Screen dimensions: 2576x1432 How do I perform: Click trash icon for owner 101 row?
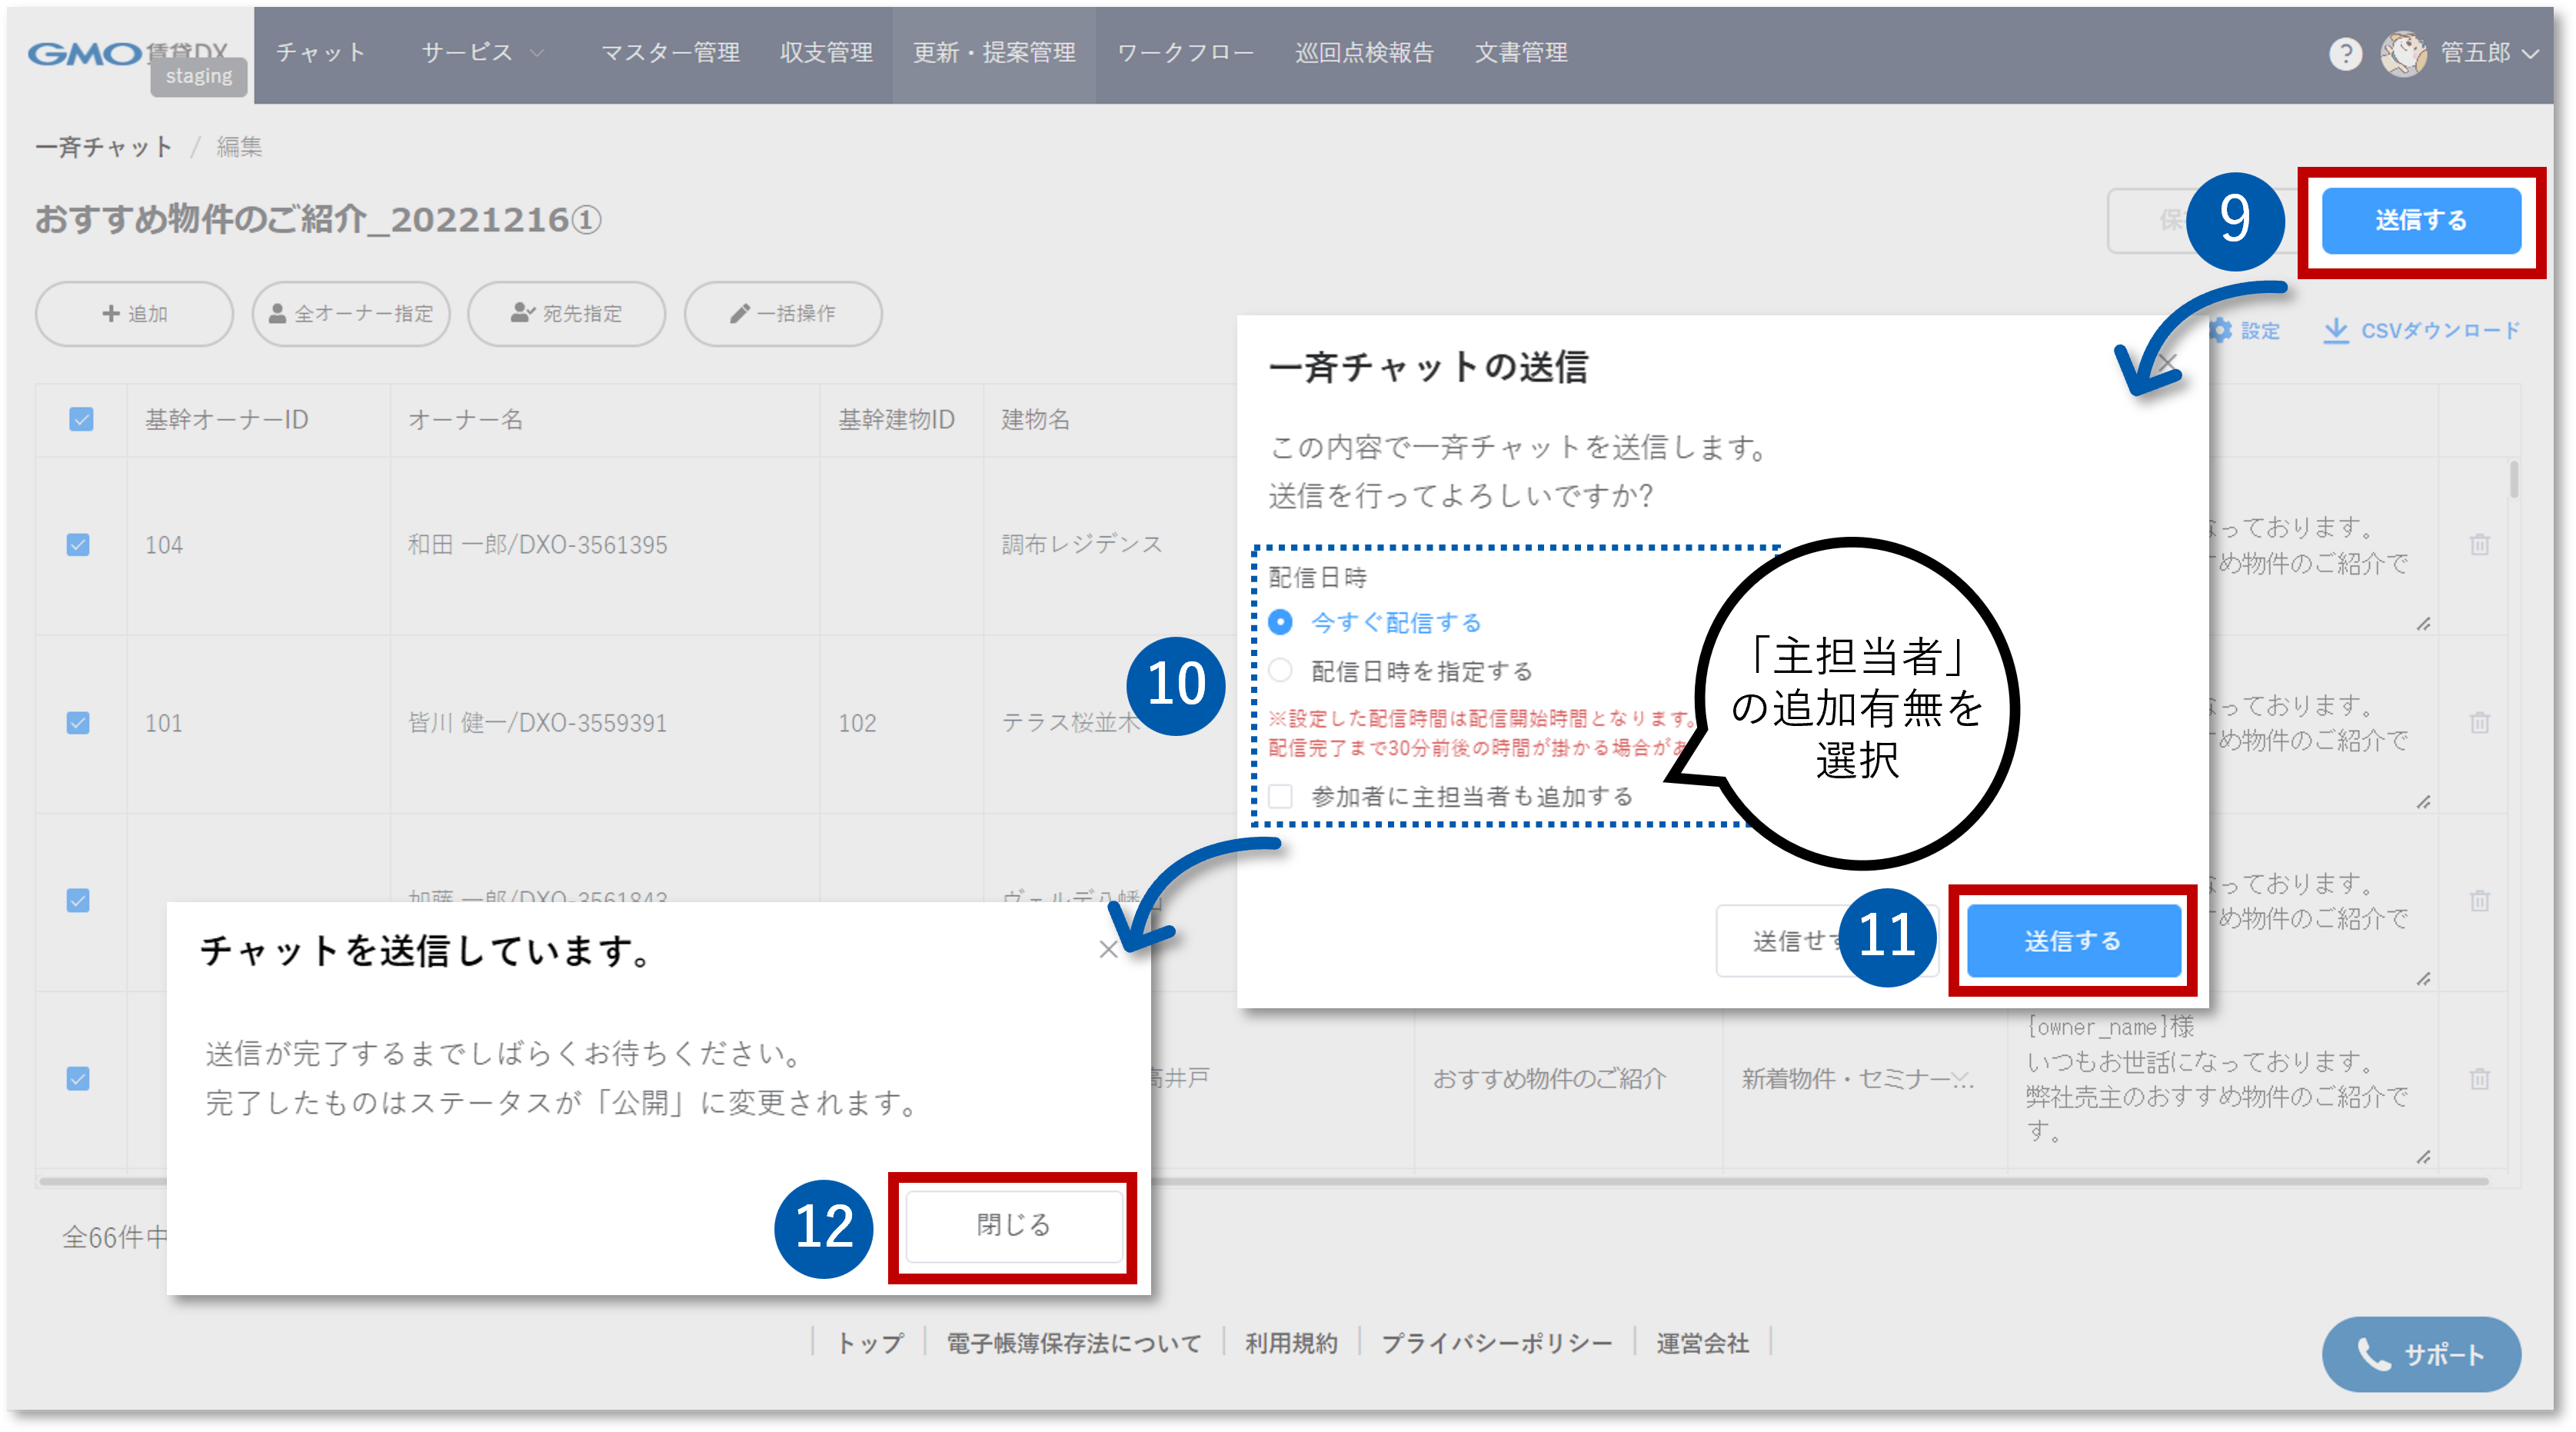click(x=2479, y=722)
